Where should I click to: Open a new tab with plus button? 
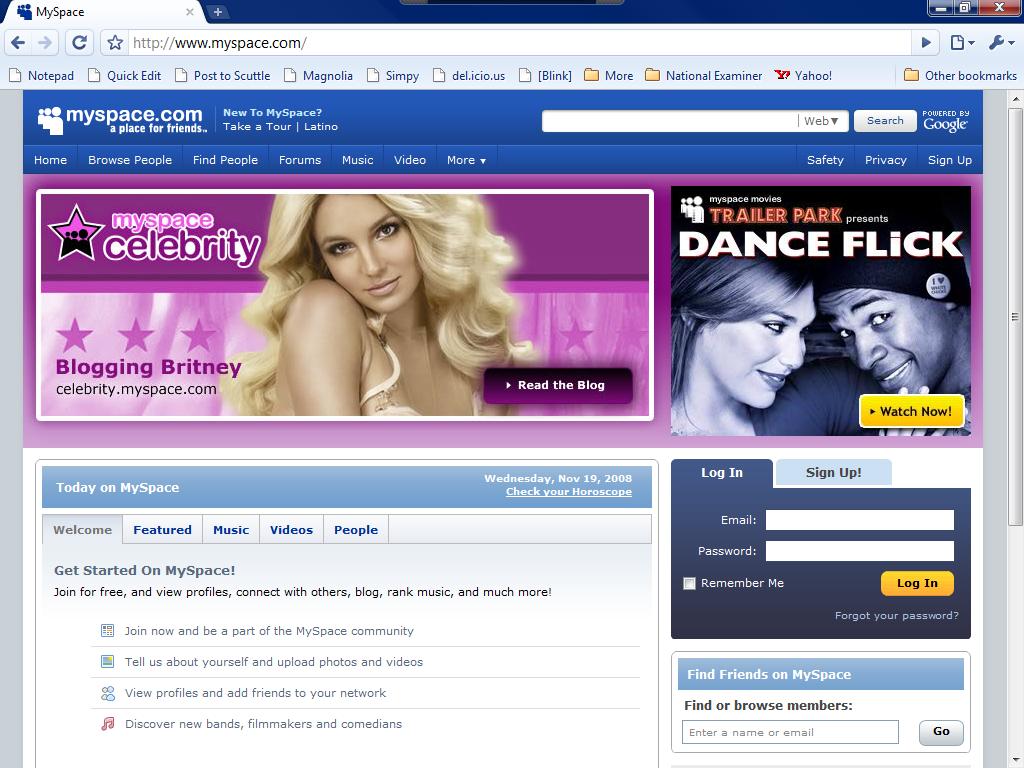pyautogui.click(x=218, y=12)
